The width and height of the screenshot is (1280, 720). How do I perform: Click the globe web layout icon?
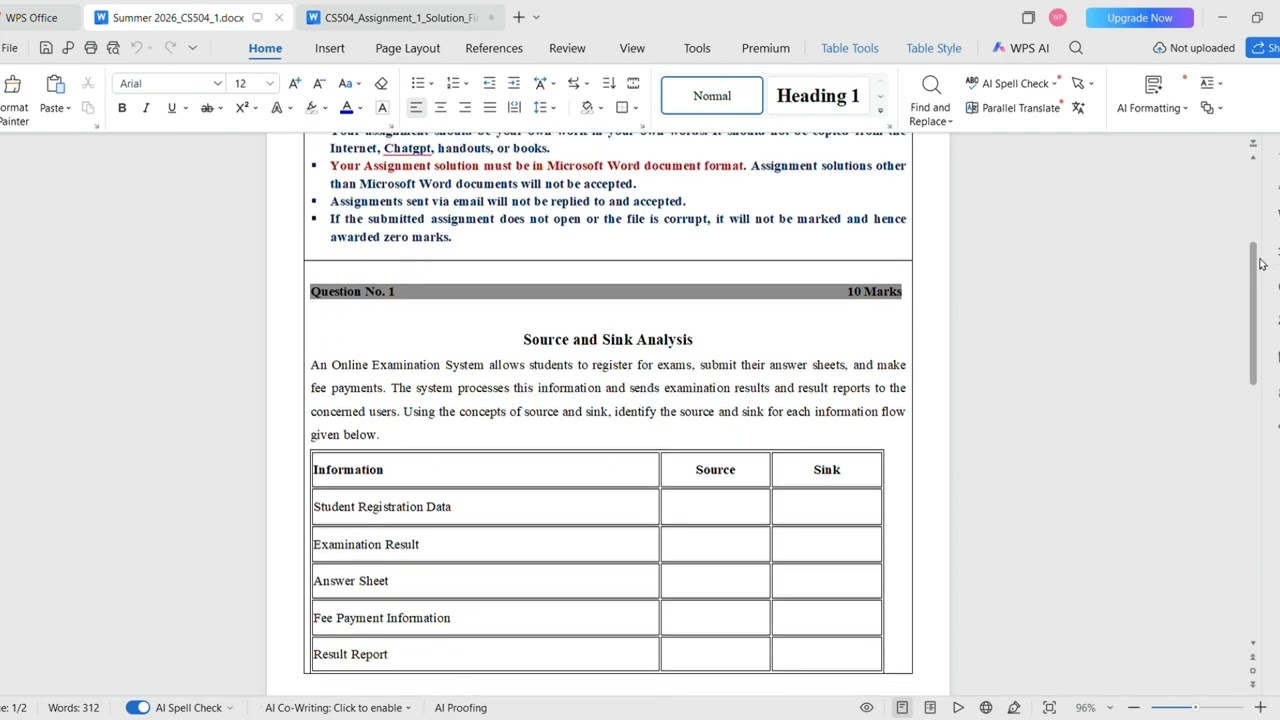[986, 708]
